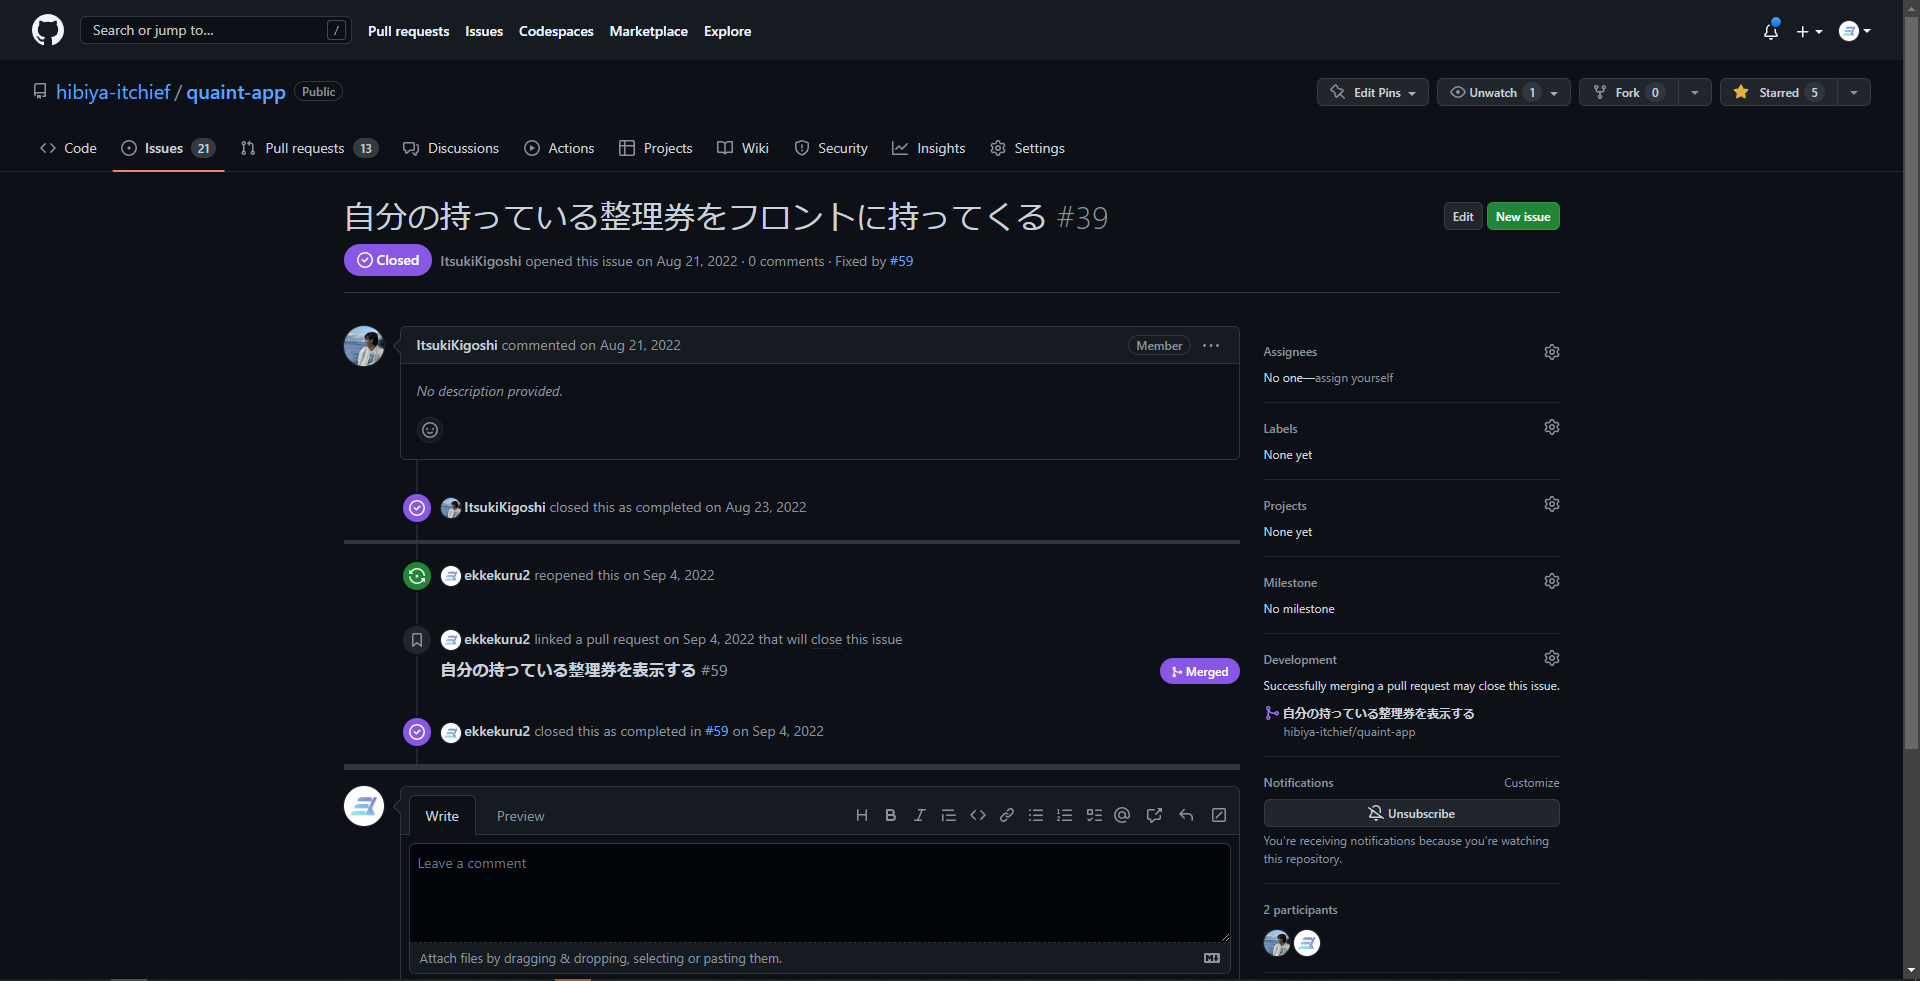This screenshot has width=1920, height=981.
Task: Edit the issue title
Action: [x=1463, y=216]
